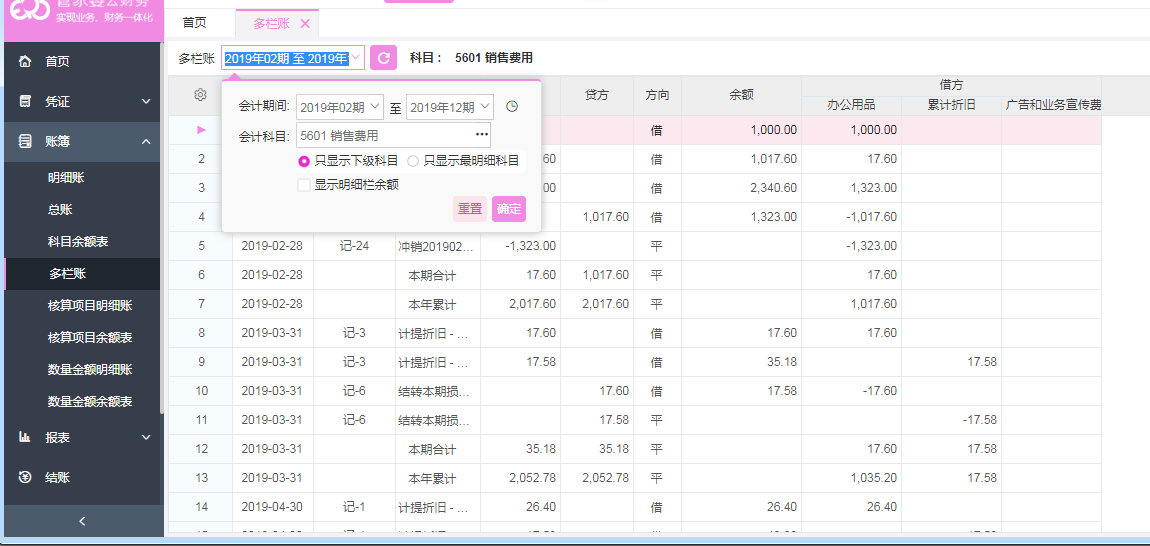Expand the 凭证 sidebar menu

pos(146,101)
